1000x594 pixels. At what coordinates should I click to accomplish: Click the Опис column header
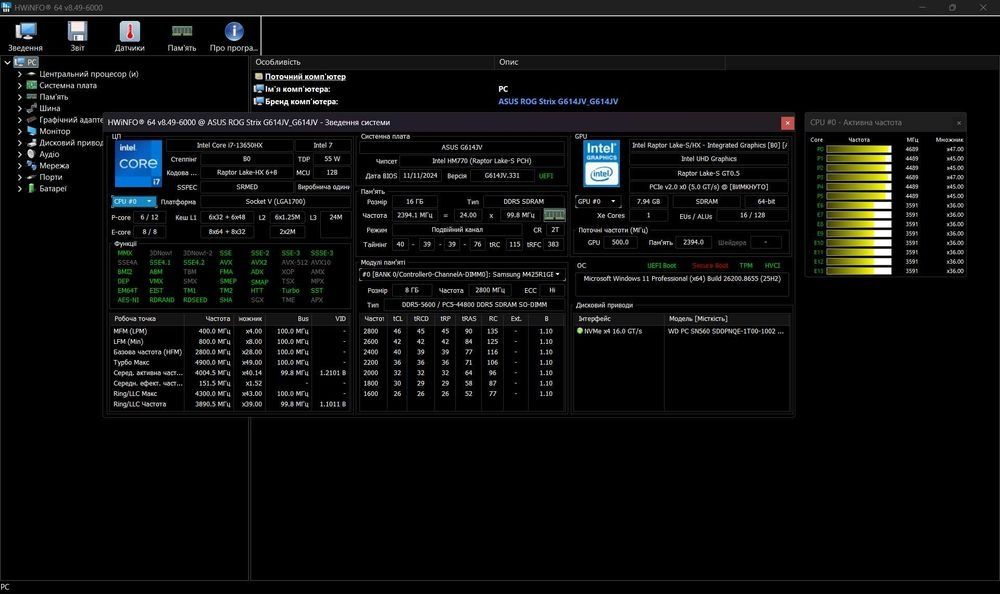610,62
